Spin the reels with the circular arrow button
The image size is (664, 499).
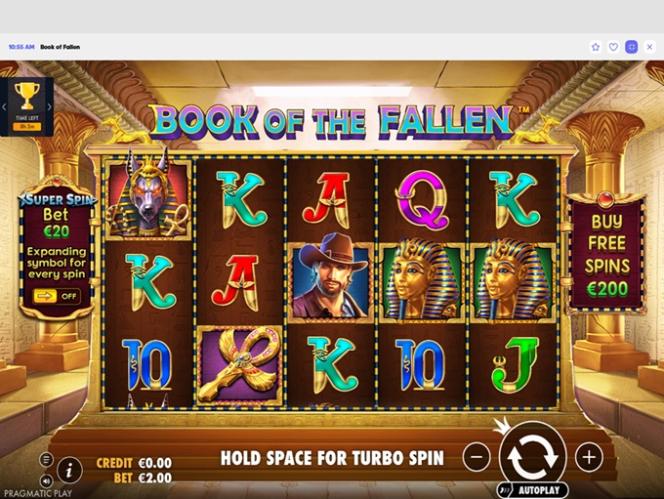coord(533,457)
